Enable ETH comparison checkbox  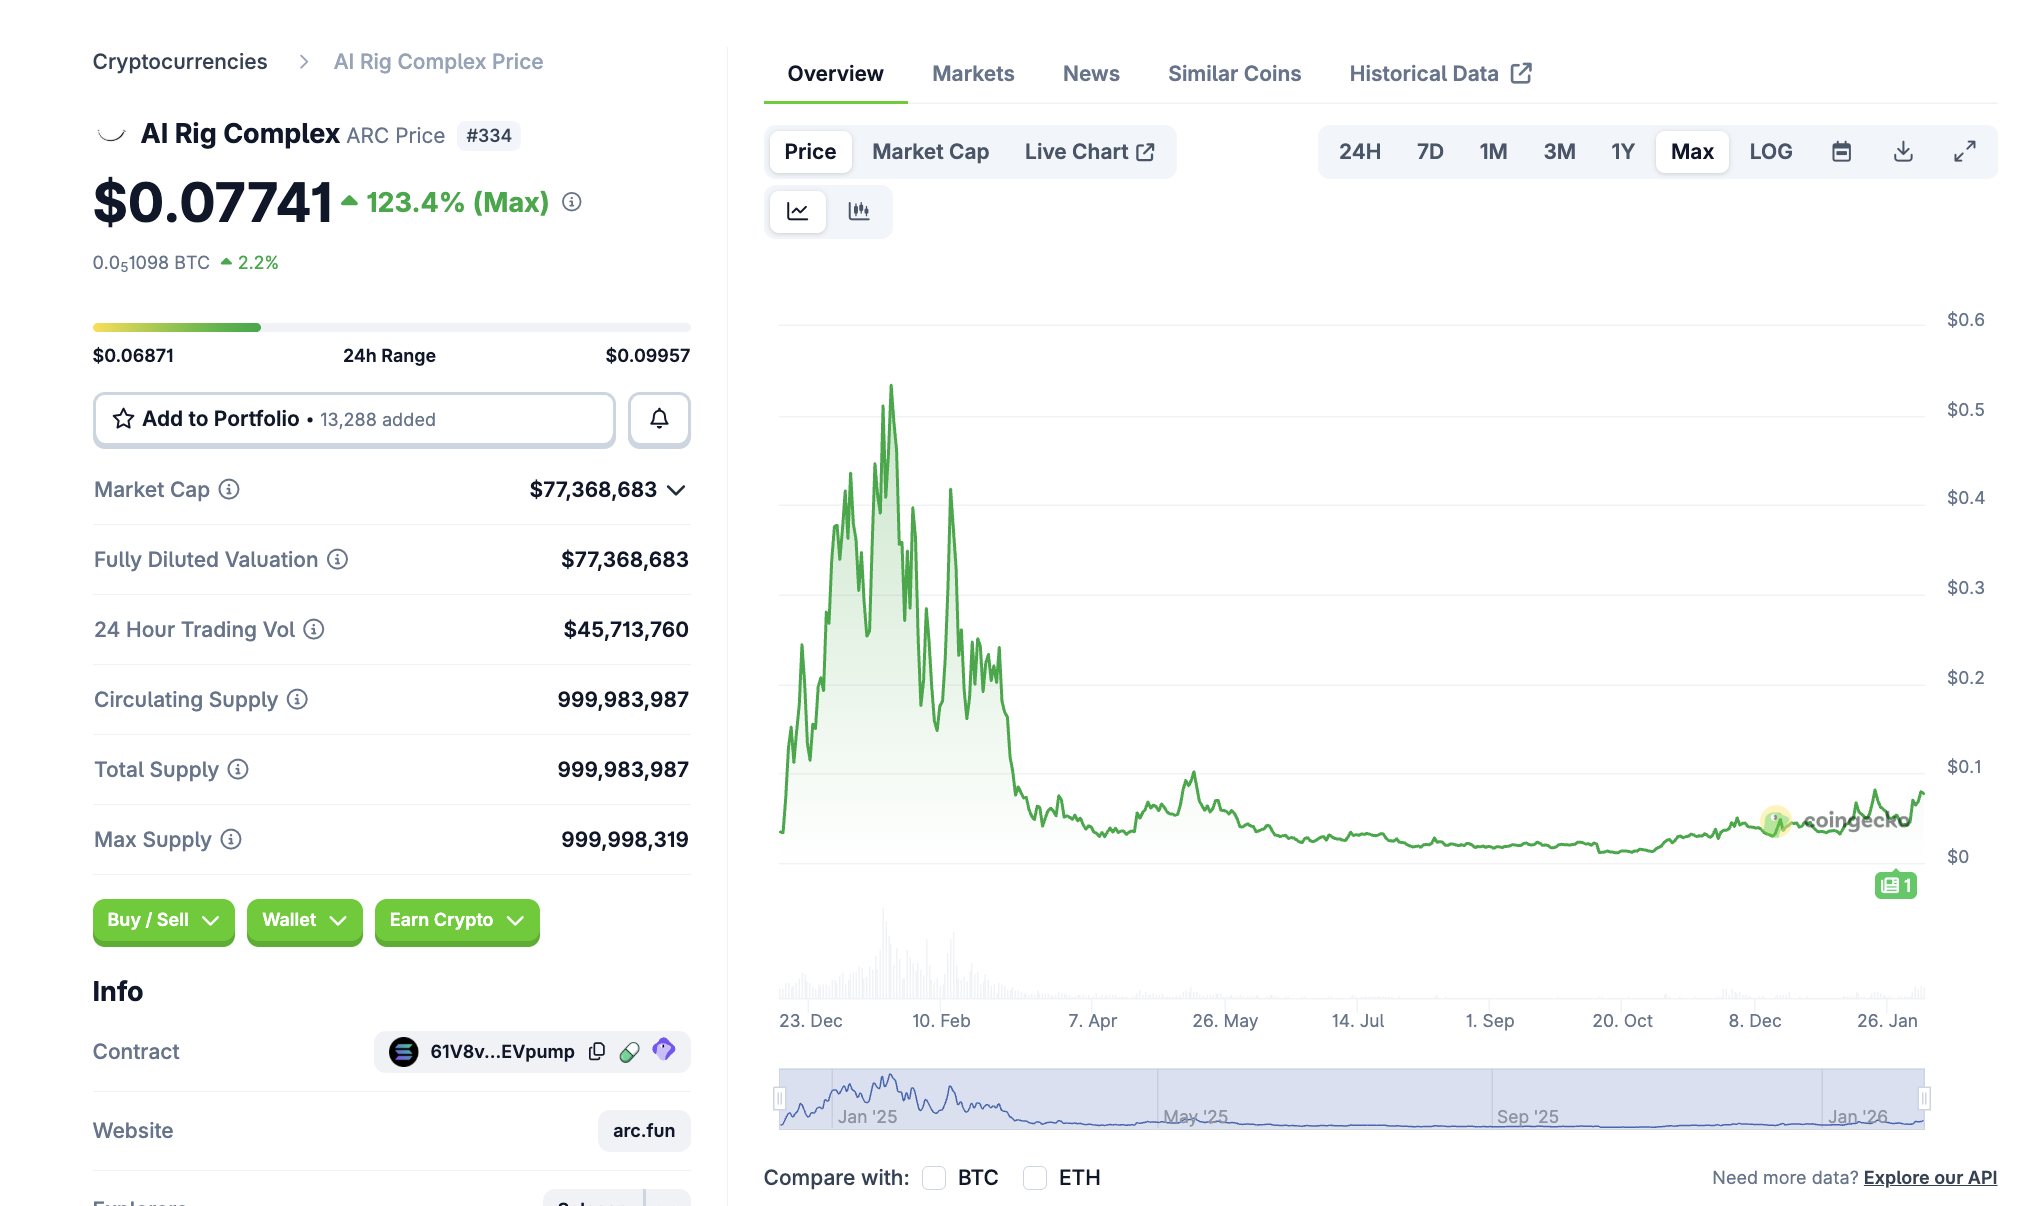[1035, 1178]
